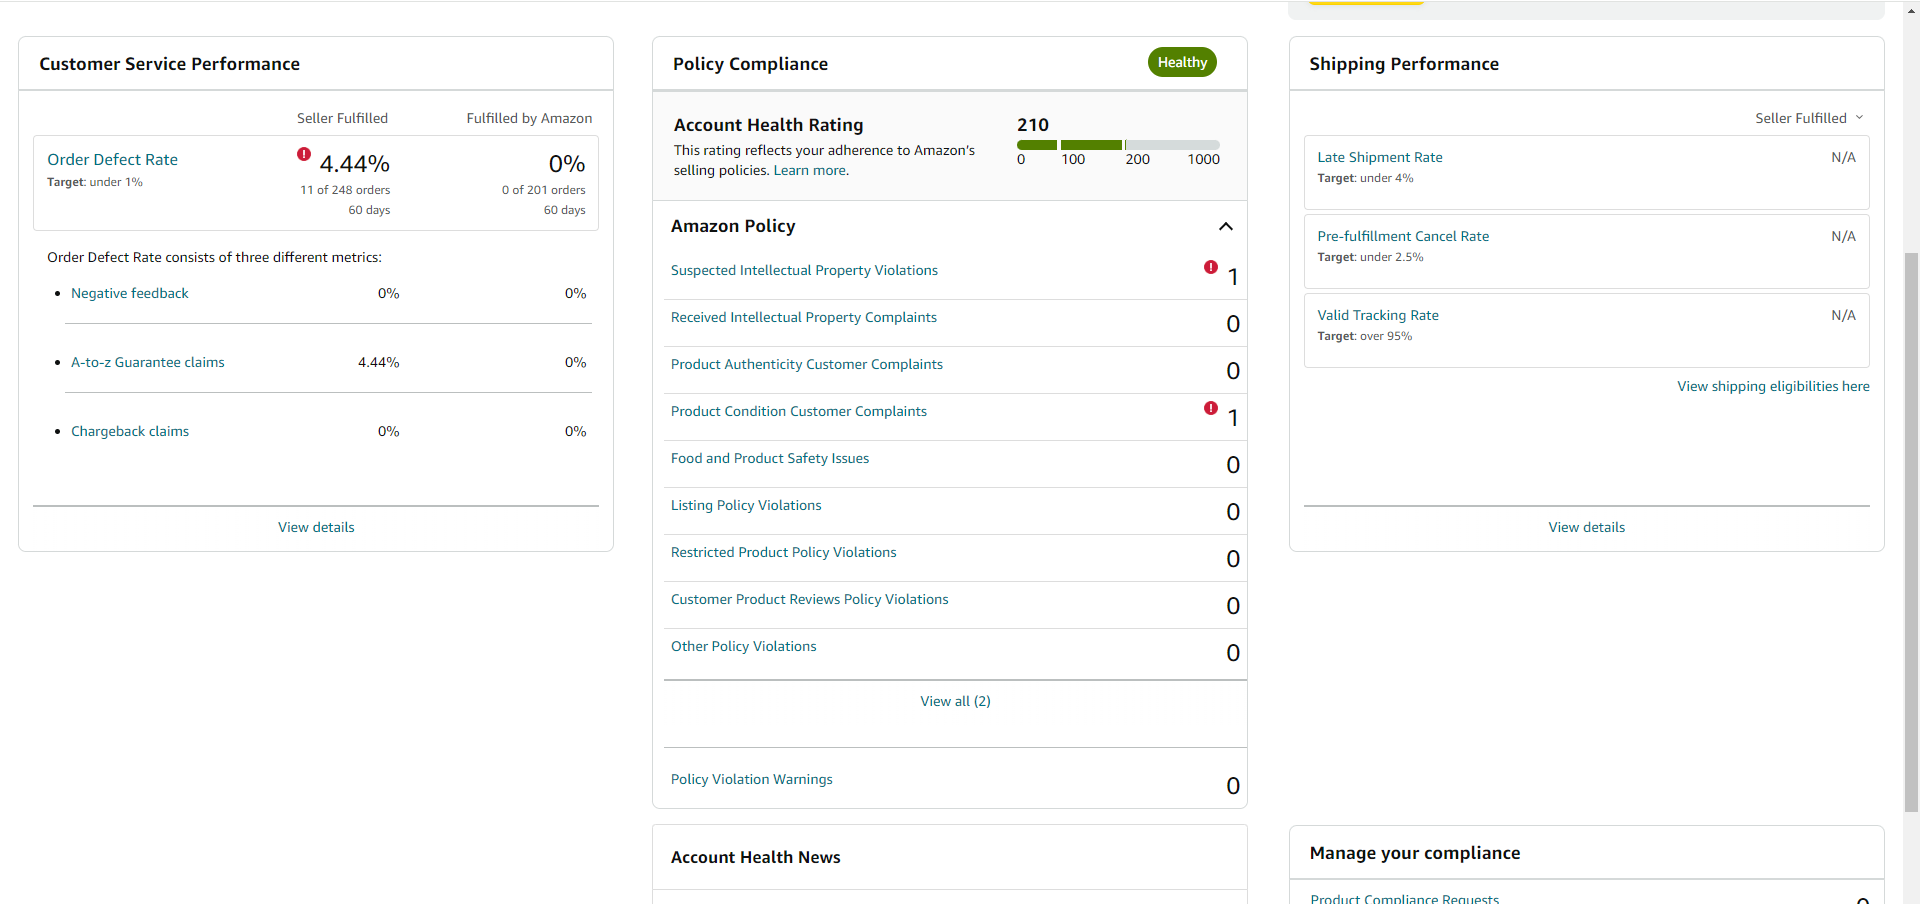This screenshot has height=904, width=1920.
Task: Click the page vertical scrollbar
Action: 1911,530
